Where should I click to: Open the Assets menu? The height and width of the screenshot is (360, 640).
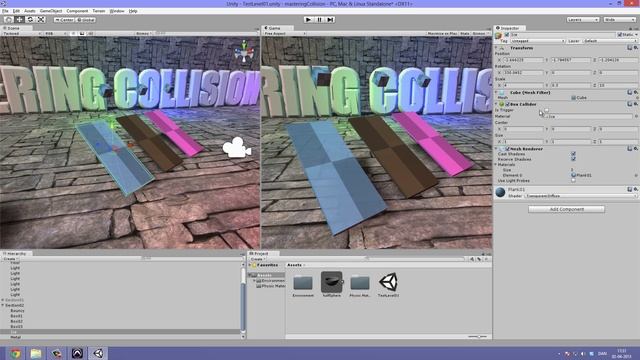[30, 11]
